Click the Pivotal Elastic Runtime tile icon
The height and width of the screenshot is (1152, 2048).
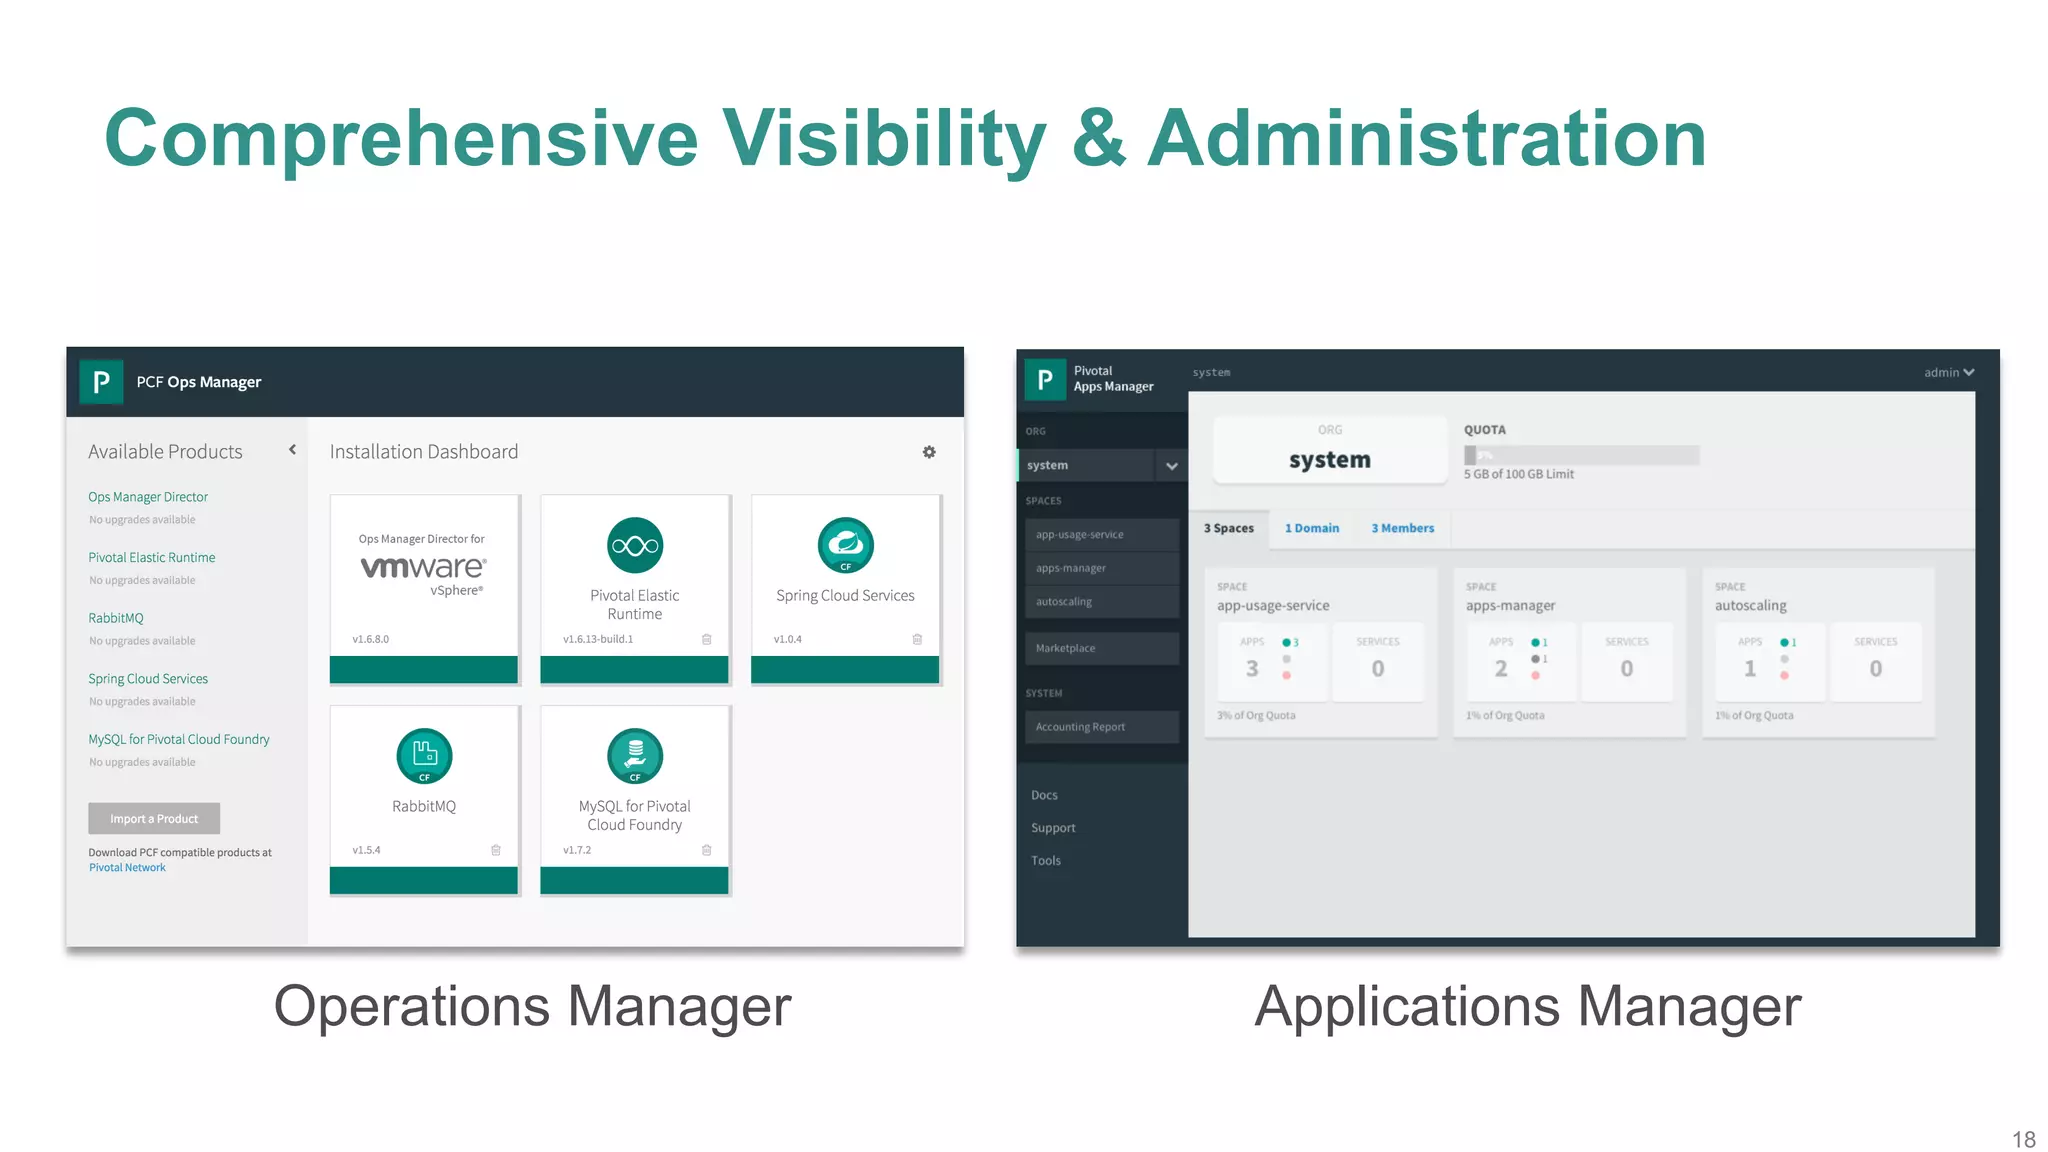pyautogui.click(x=635, y=545)
